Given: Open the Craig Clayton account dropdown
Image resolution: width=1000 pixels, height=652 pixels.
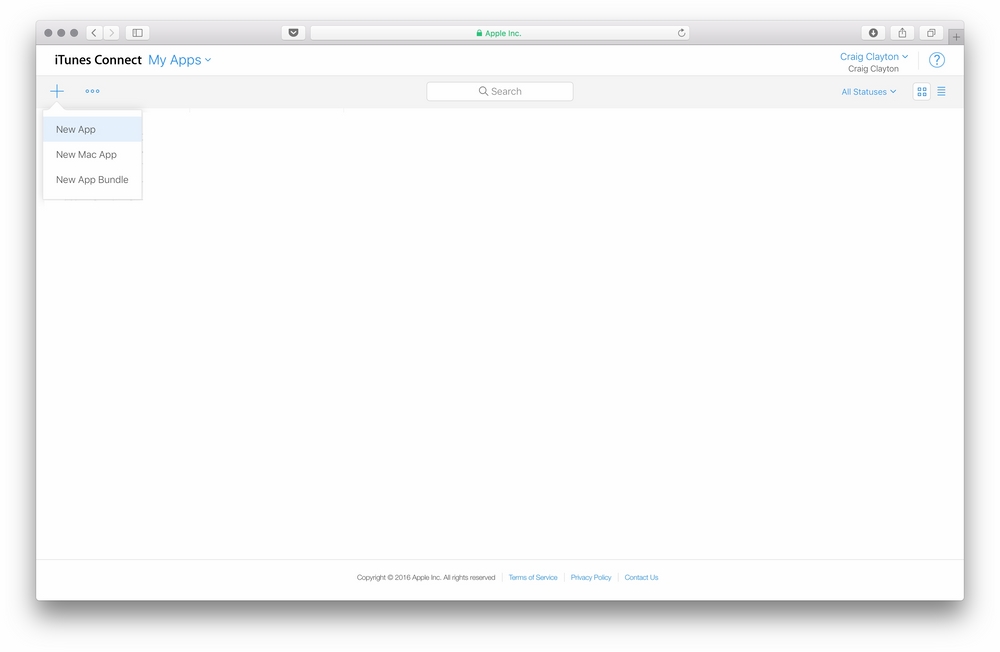Looking at the screenshot, I should (x=874, y=57).
